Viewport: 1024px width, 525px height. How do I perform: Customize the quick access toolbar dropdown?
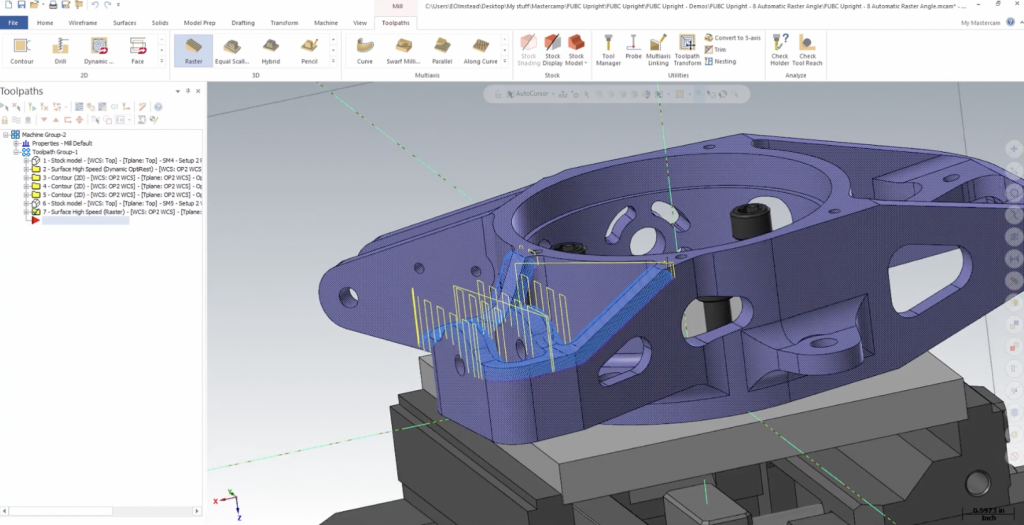tap(119, 5)
